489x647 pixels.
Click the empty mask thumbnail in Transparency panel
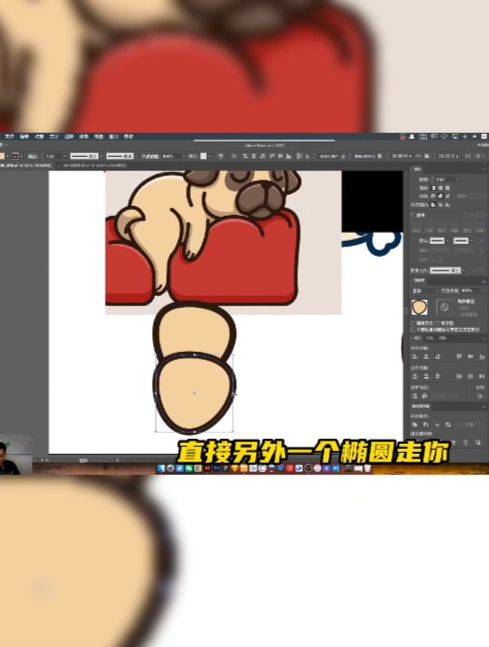pyautogui.click(x=444, y=307)
